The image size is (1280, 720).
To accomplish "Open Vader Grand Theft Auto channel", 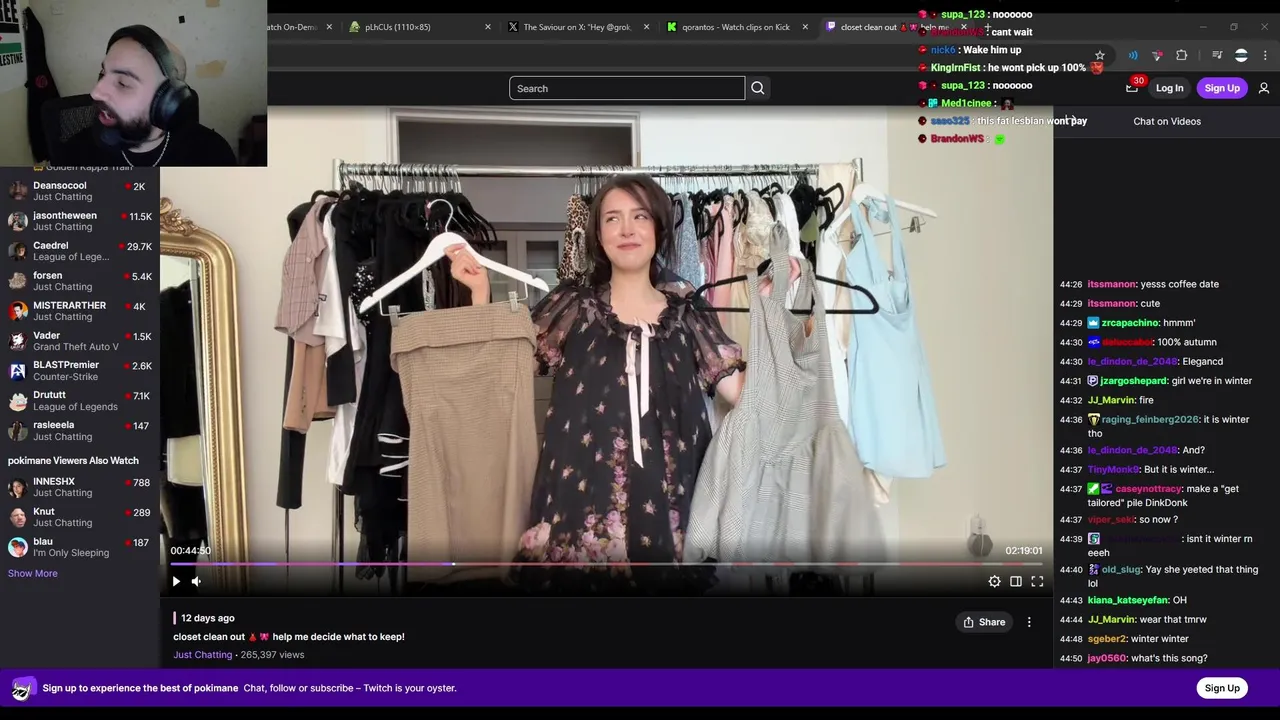I will tap(80, 341).
